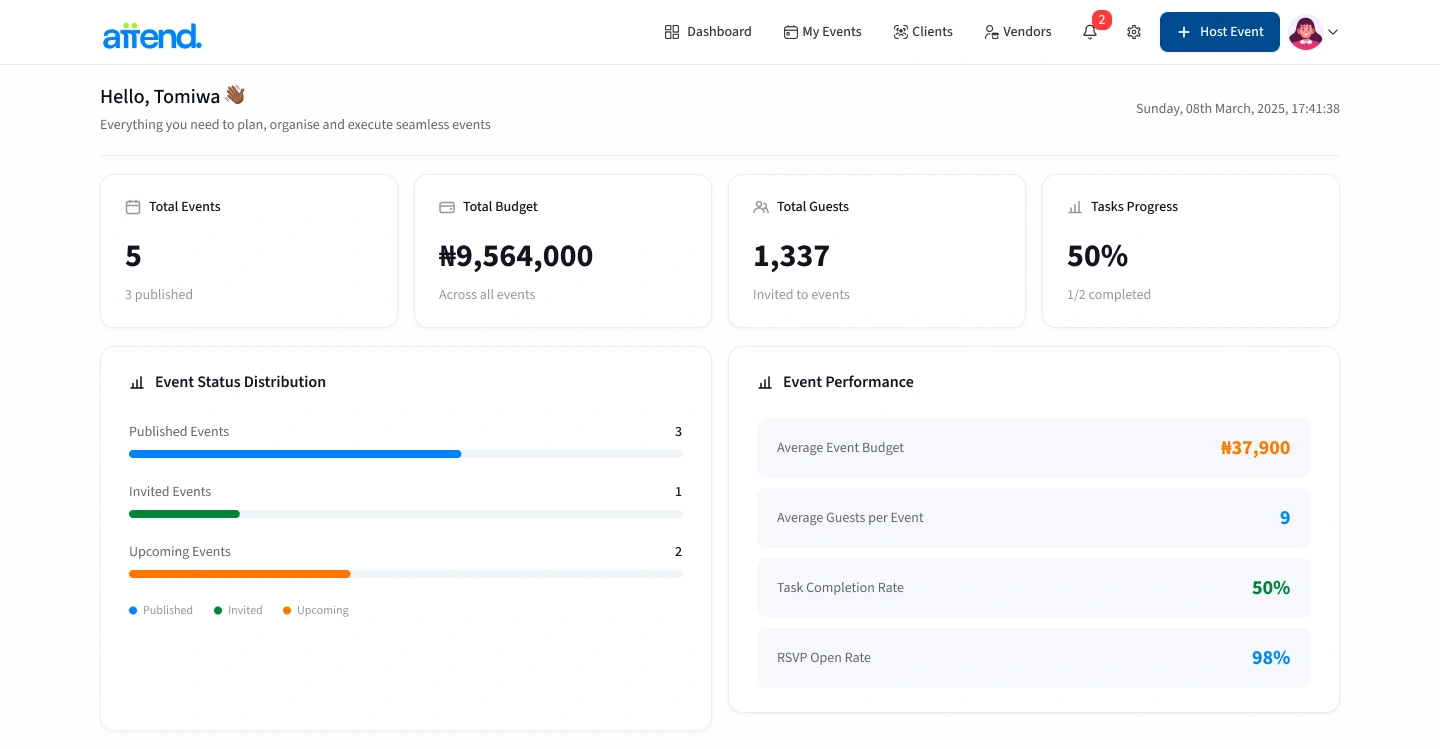The image size is (1440, 749).
Task: Click the 98% RSVP open rate value
Action: (x=1271, y=658)
